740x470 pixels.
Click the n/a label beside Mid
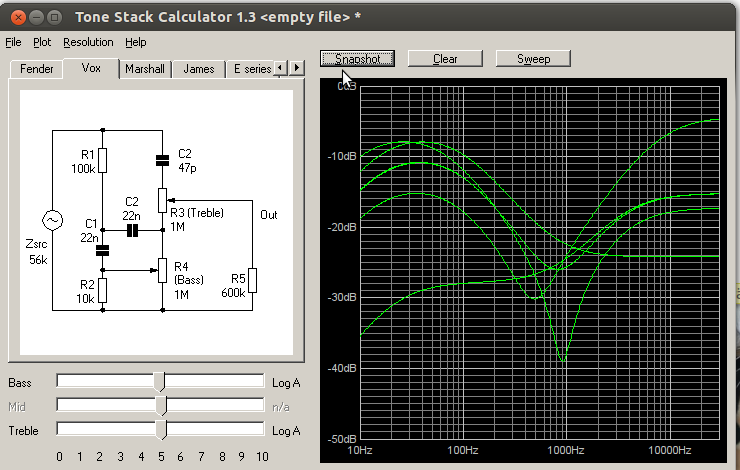click(x=281, y=407)
